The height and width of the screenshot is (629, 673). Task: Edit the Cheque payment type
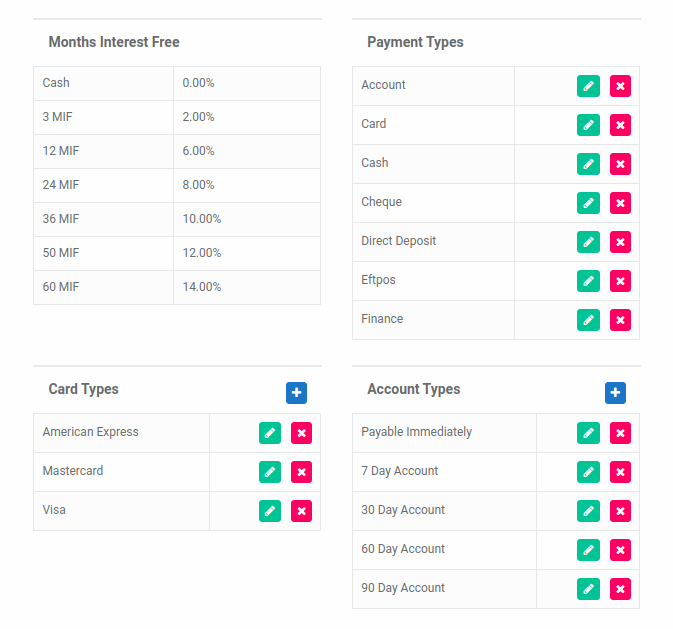(588, 203)
